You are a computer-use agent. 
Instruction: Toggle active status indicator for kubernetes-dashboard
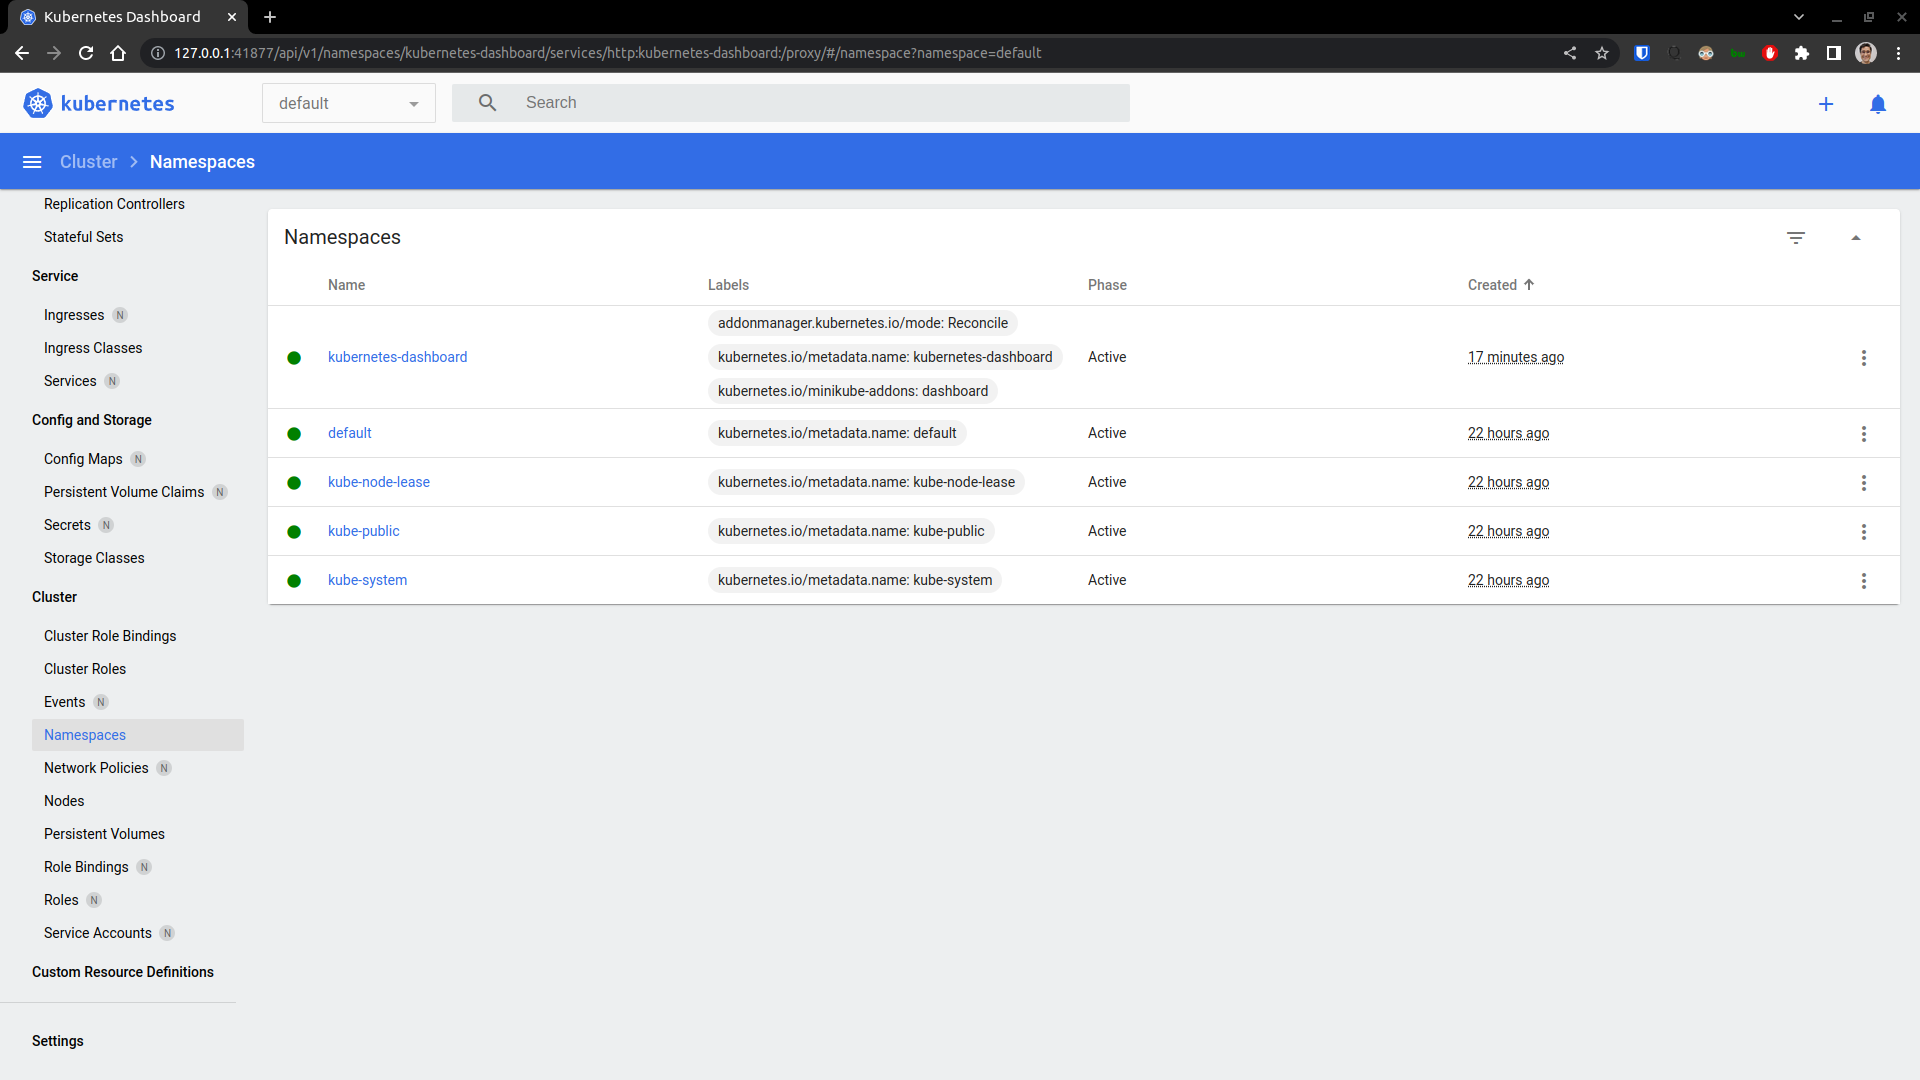297,356
